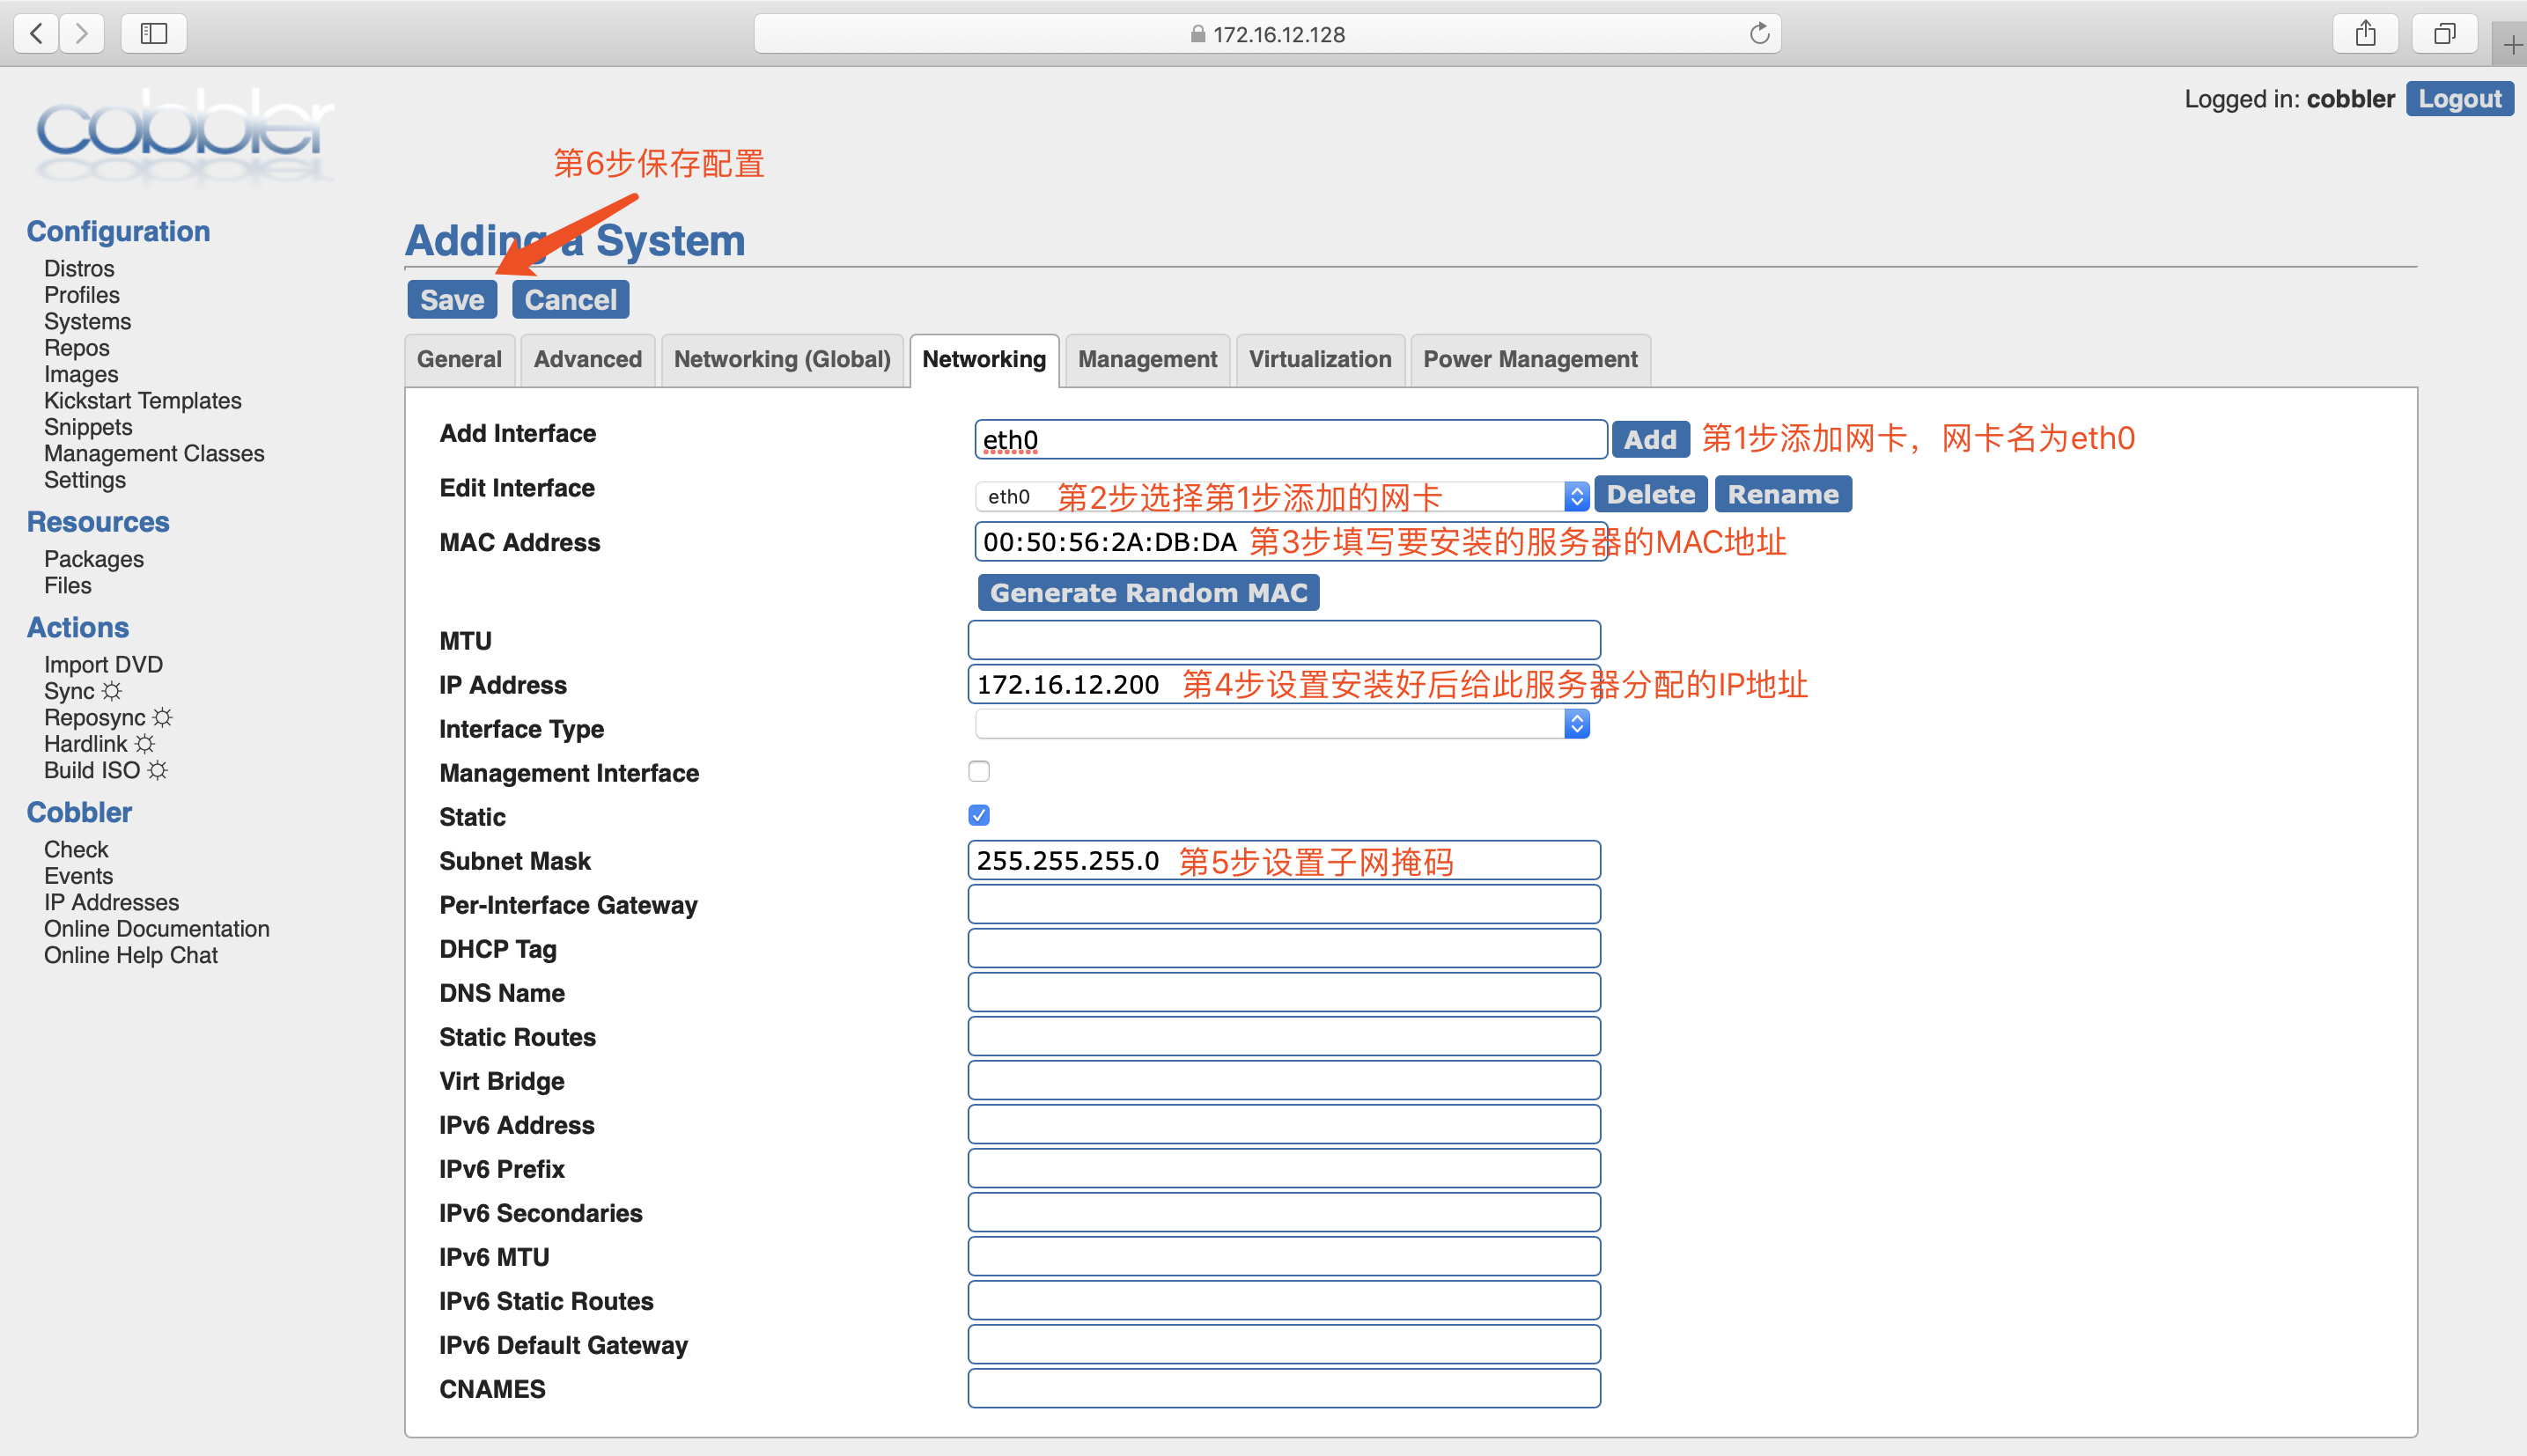Click the DHCP Tag field
The image size is (2527, 1456).
pyautogui.click(x=1284, y=948)
